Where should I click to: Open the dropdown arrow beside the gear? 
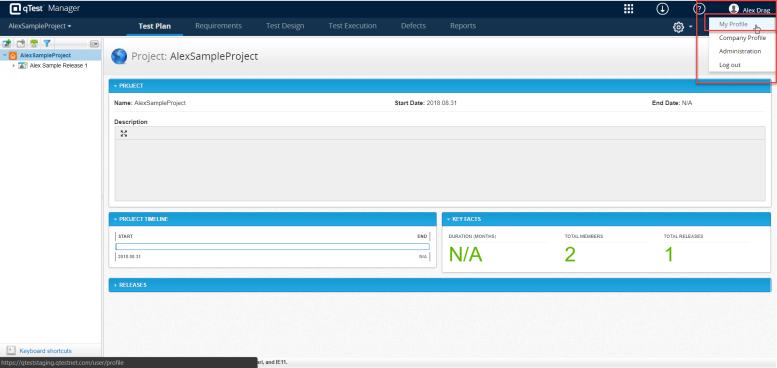pyautogui.click(x=690, y=27)
